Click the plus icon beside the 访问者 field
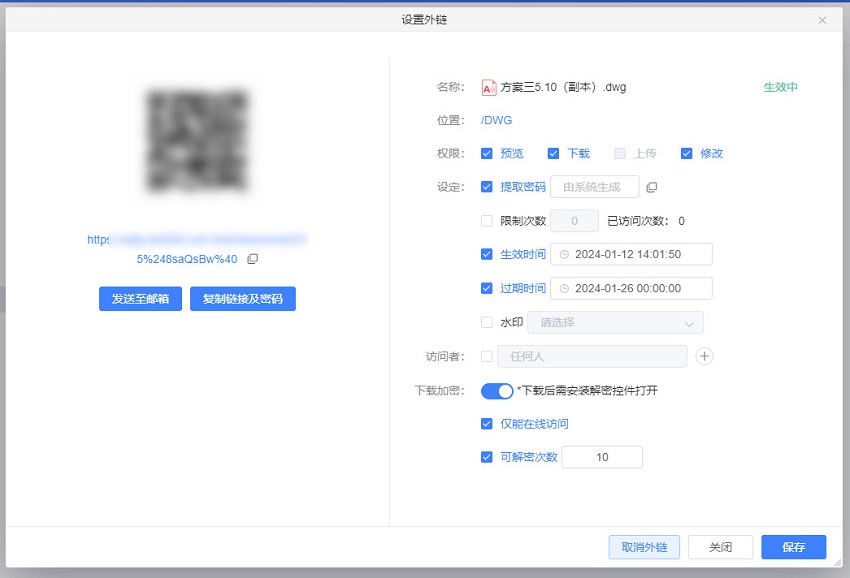 (x=706, y=356)
